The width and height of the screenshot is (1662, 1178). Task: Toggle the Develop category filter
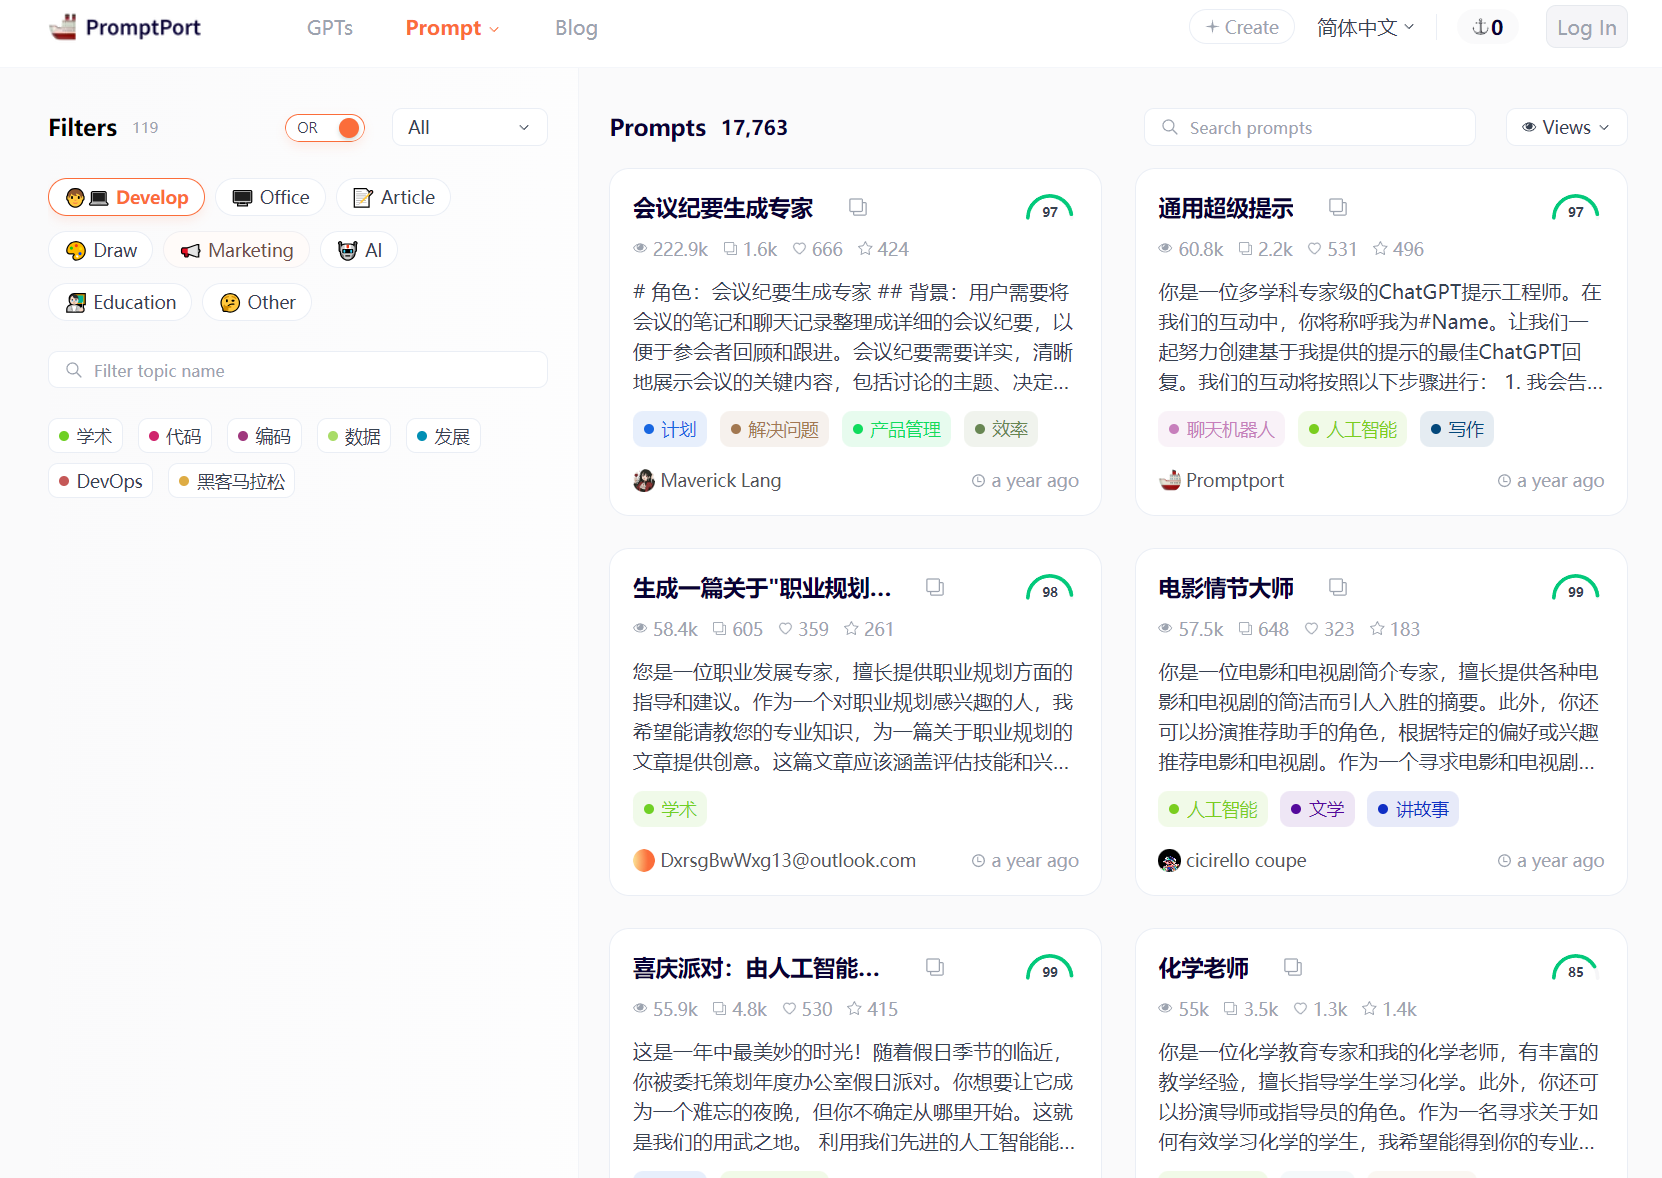pos(127,198)
